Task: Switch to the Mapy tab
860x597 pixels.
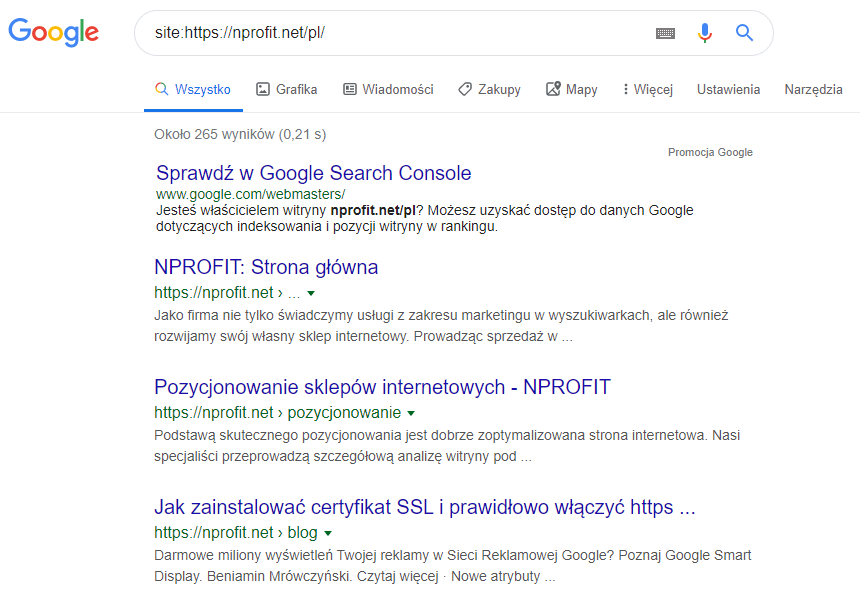Action: 572,89
